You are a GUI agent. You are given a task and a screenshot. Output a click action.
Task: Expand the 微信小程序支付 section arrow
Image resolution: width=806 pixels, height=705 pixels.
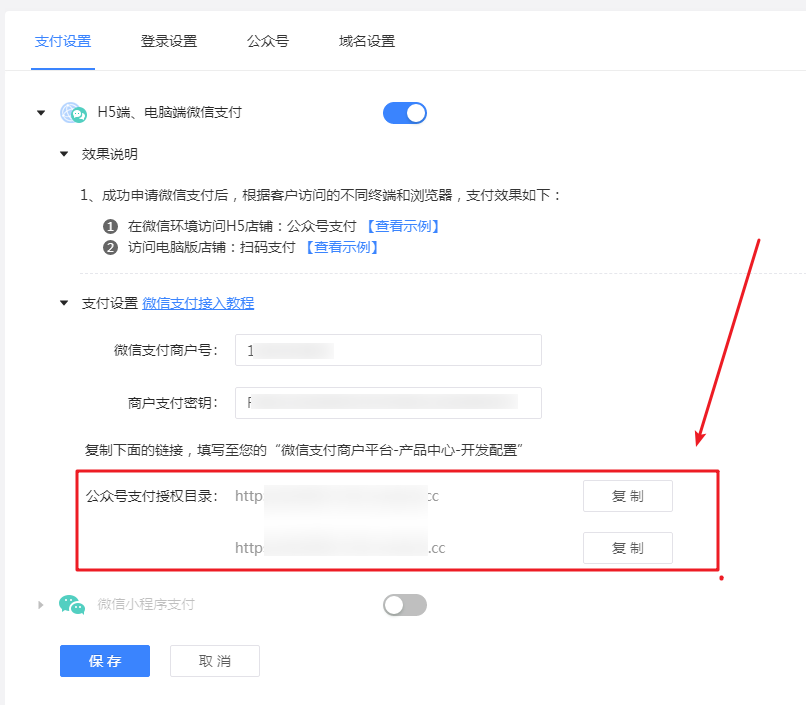pyautogui.click(x=41, y=605)
